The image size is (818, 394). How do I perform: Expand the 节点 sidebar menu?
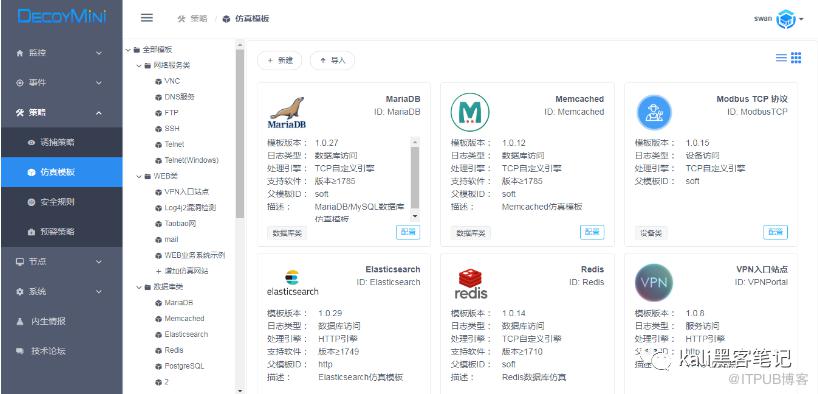click(x=99, y=261)
